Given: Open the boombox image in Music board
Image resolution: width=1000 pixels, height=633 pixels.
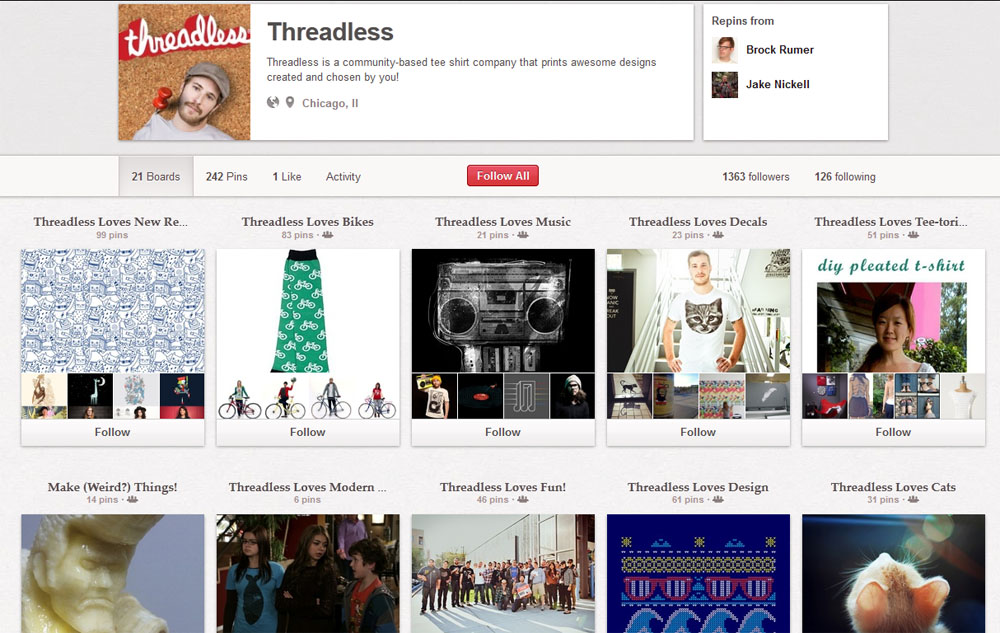Looking at the screenshot, I should click(x=503, y=310).
